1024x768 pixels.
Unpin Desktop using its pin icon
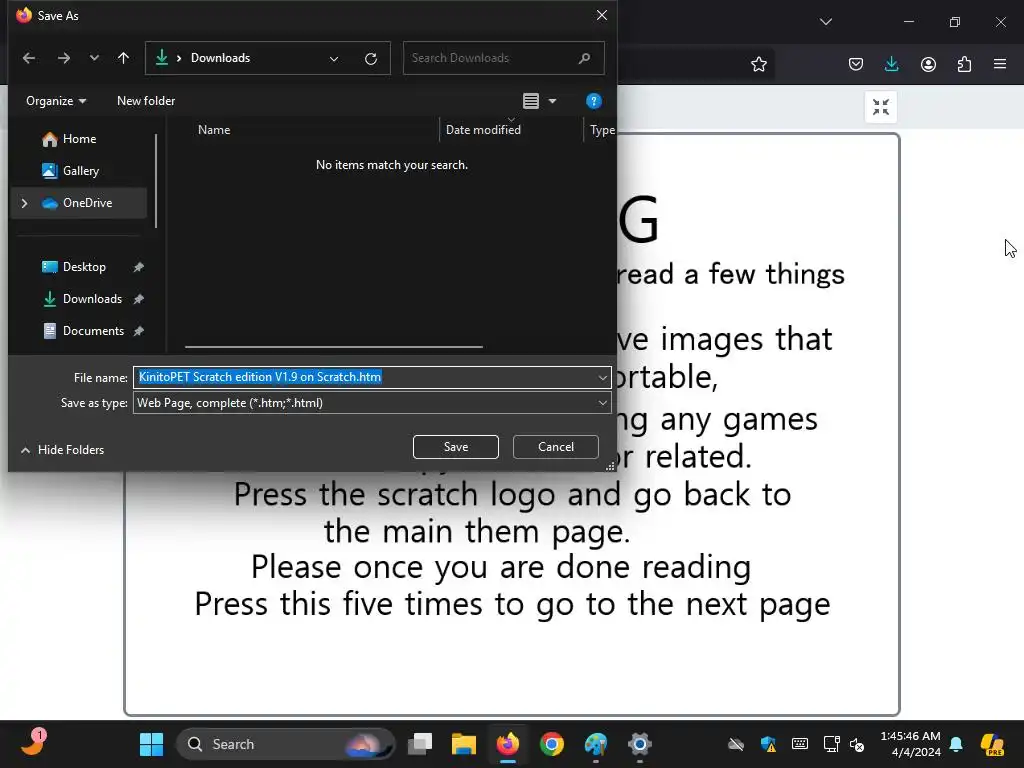pos(138,267)
